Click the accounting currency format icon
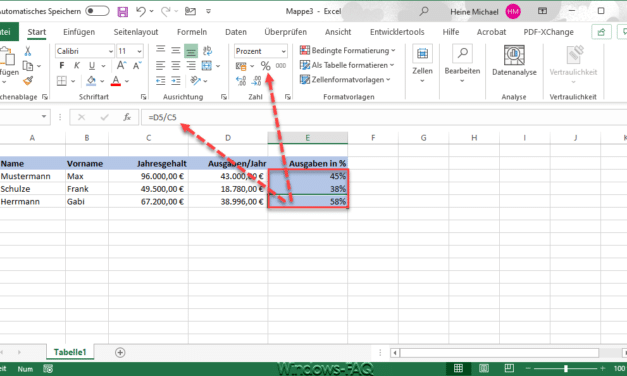This screenshot has height=376, width=627. pos(241,66)
